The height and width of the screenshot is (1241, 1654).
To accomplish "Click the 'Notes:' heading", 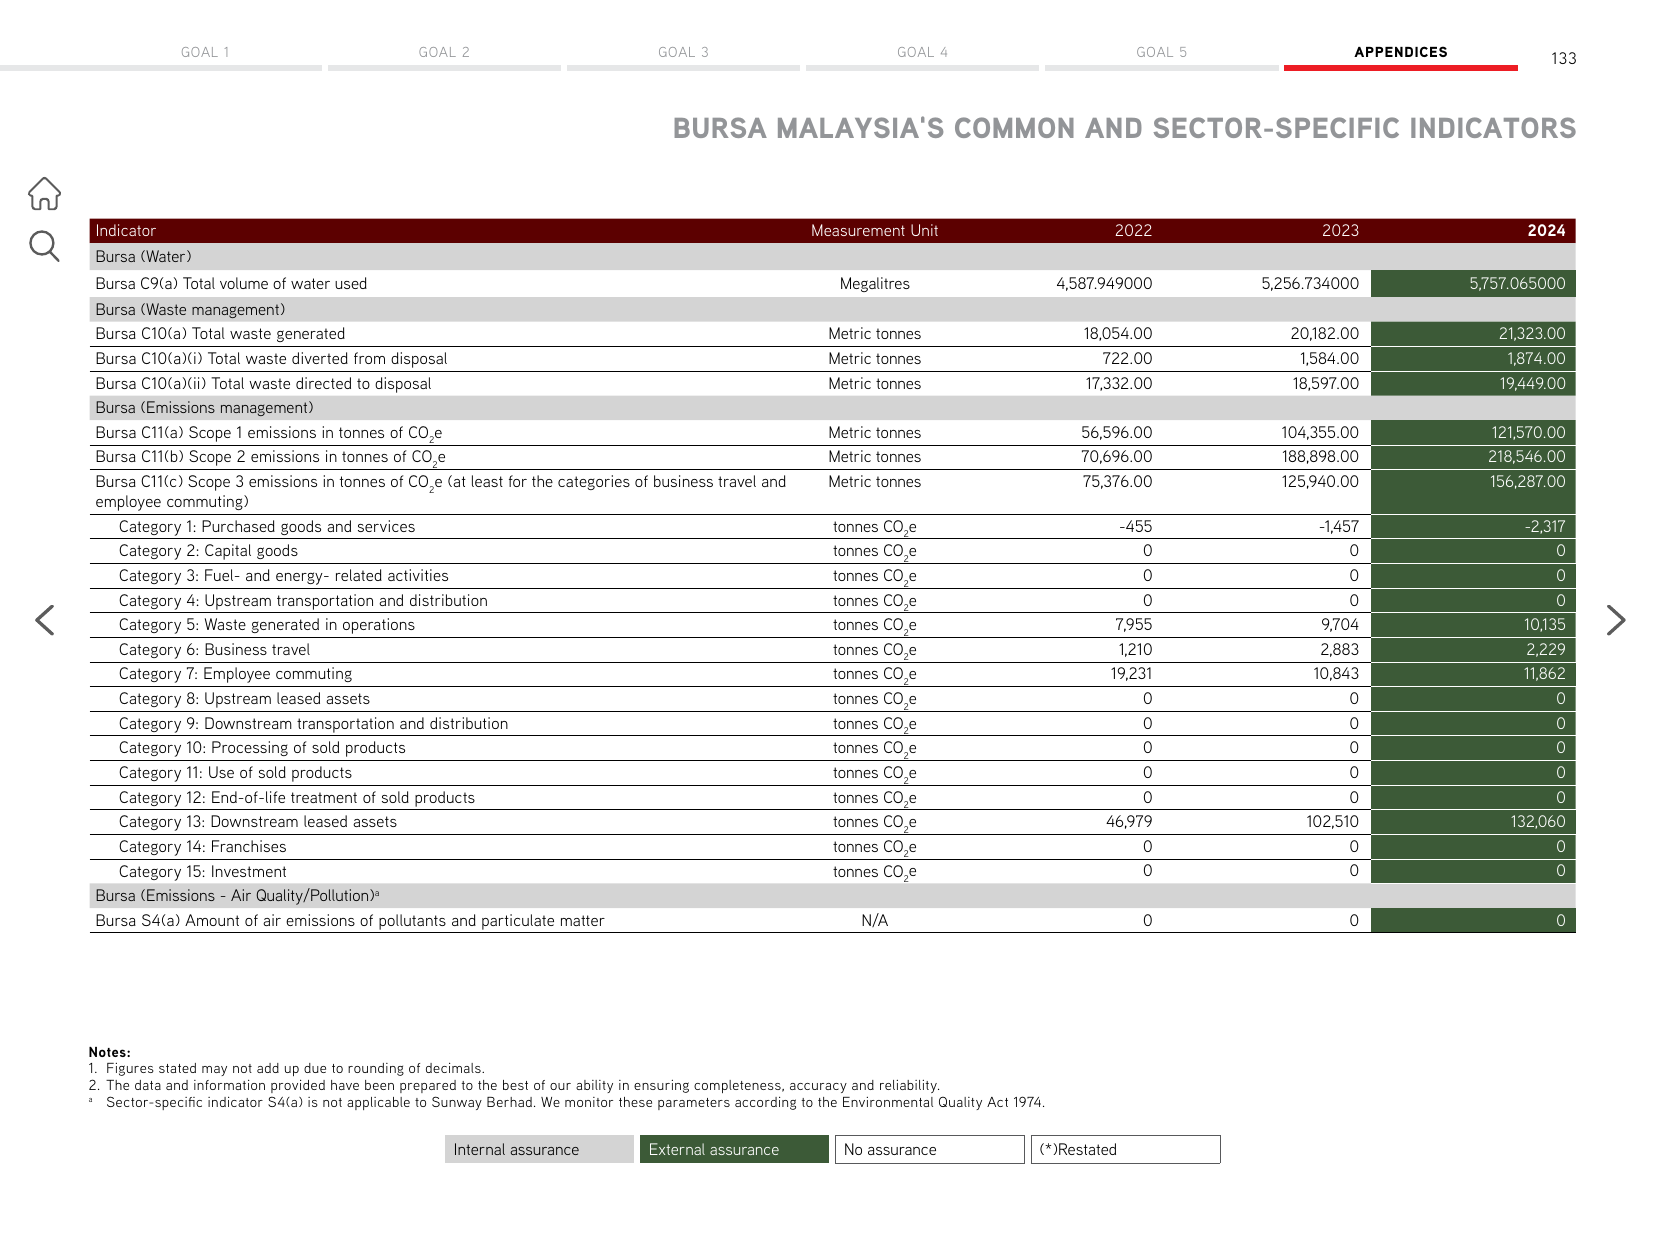I will click(x=109, y=1052).
